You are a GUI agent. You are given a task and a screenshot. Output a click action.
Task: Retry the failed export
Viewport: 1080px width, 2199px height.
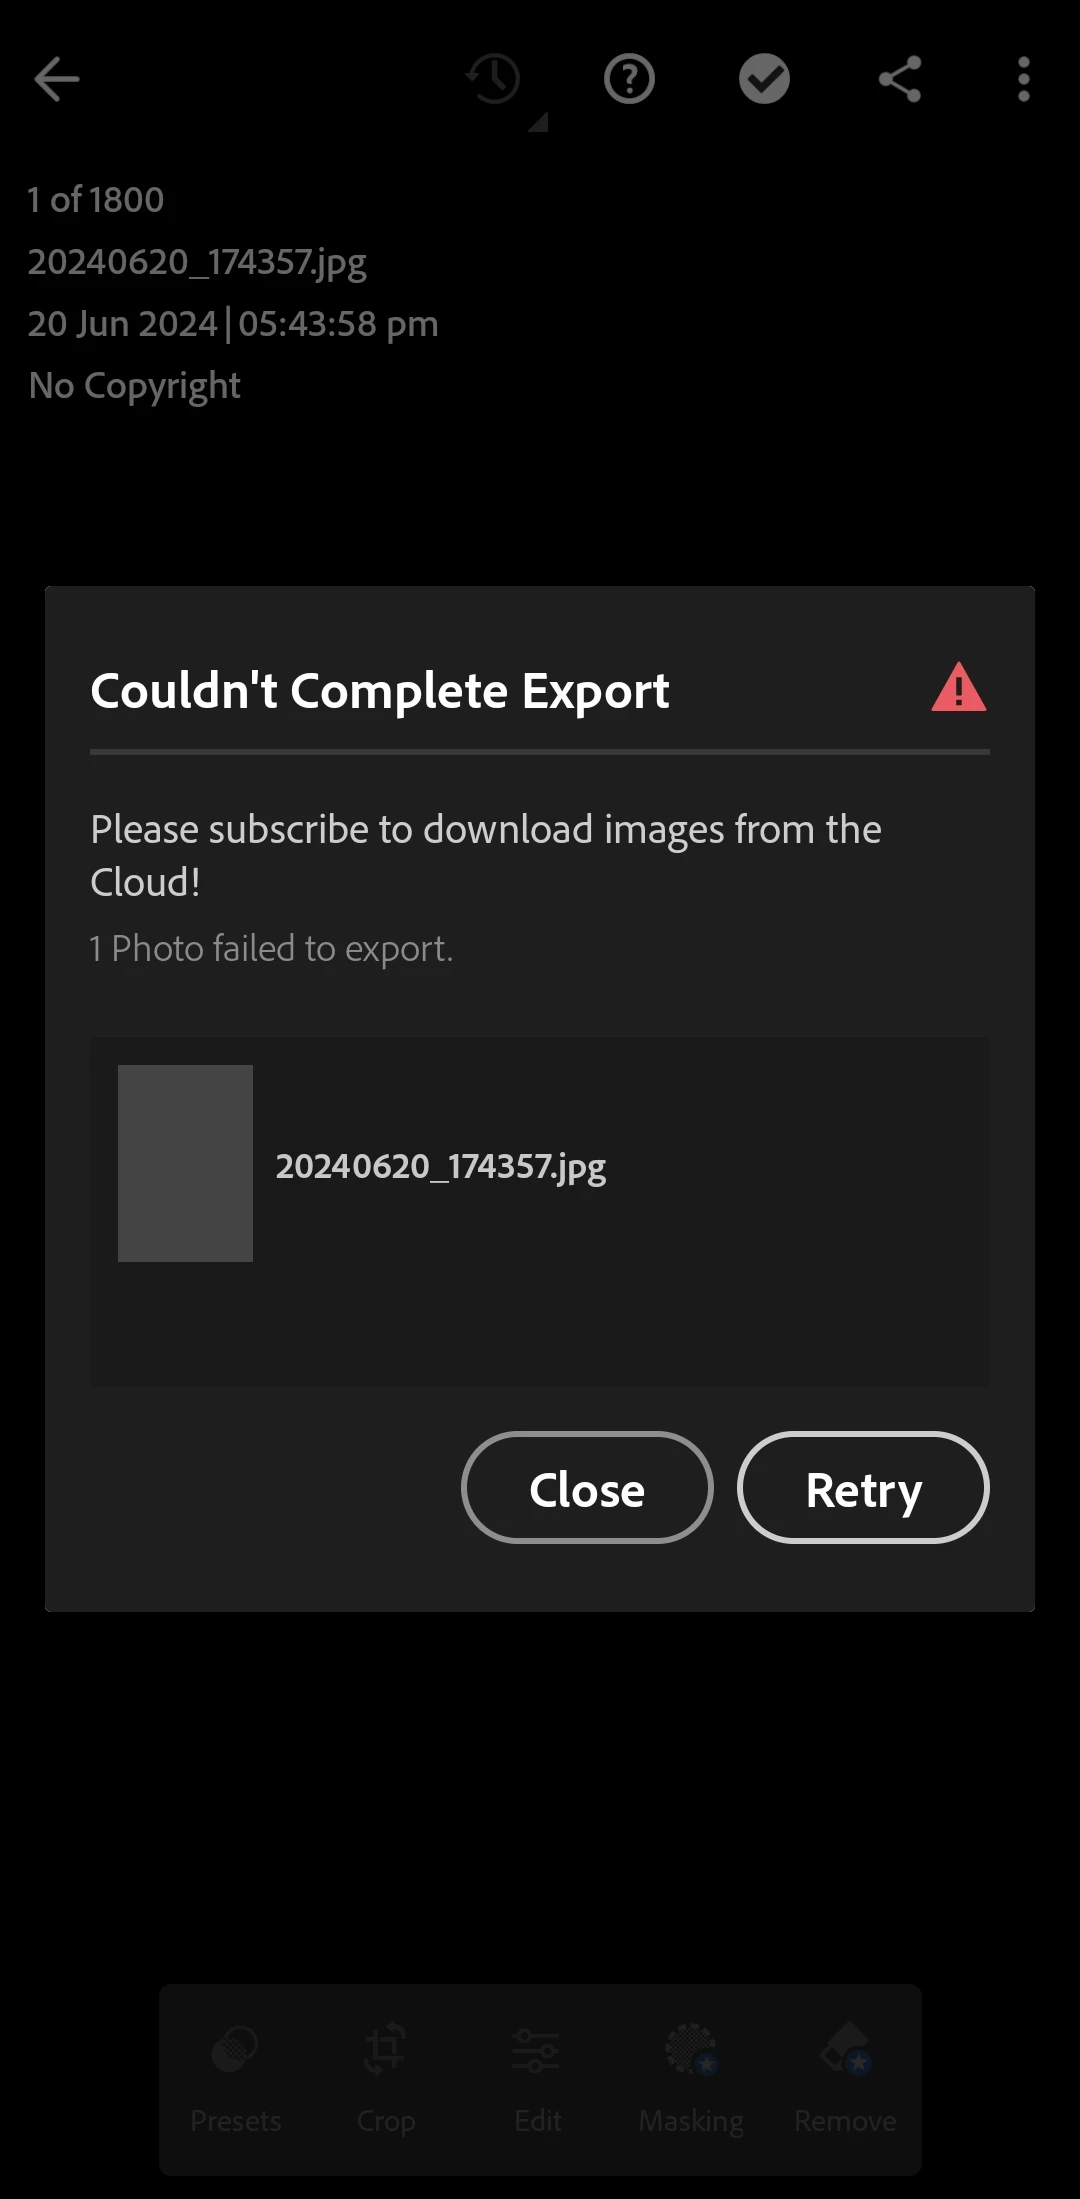863,1488
